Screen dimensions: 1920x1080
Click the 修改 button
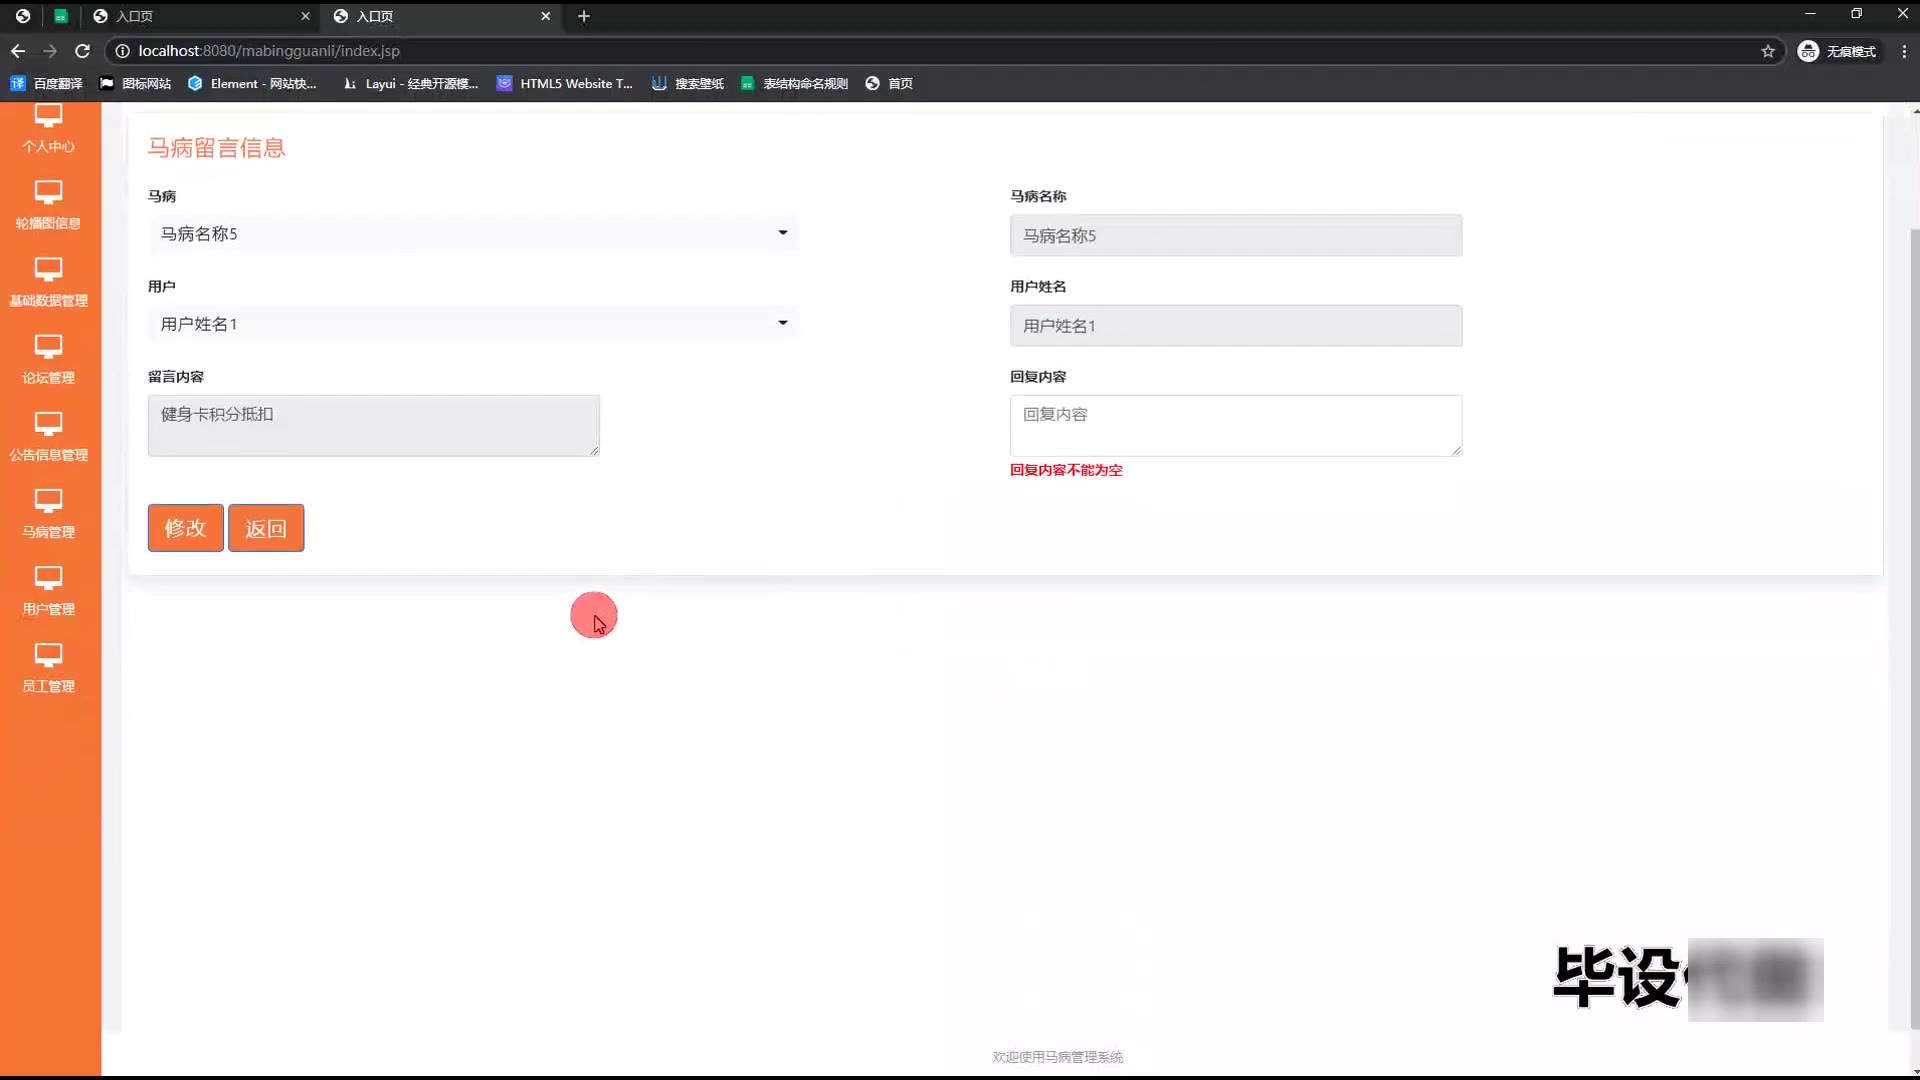[185, 528]
